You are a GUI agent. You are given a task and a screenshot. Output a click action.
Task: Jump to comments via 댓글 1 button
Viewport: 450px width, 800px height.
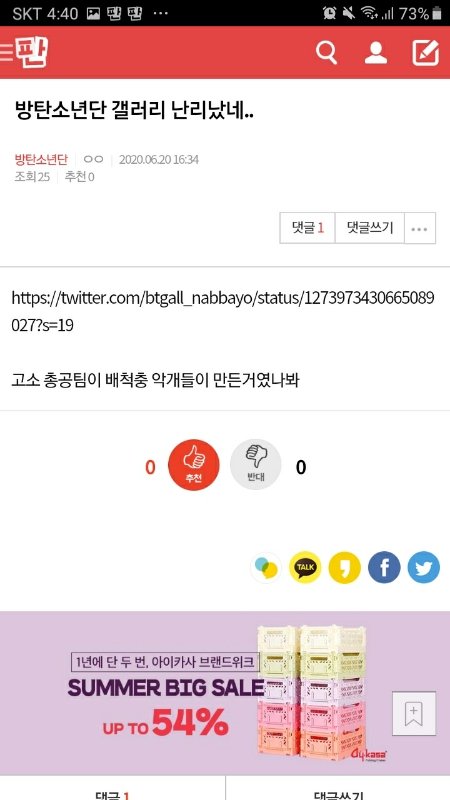click(x=308, y=228)
